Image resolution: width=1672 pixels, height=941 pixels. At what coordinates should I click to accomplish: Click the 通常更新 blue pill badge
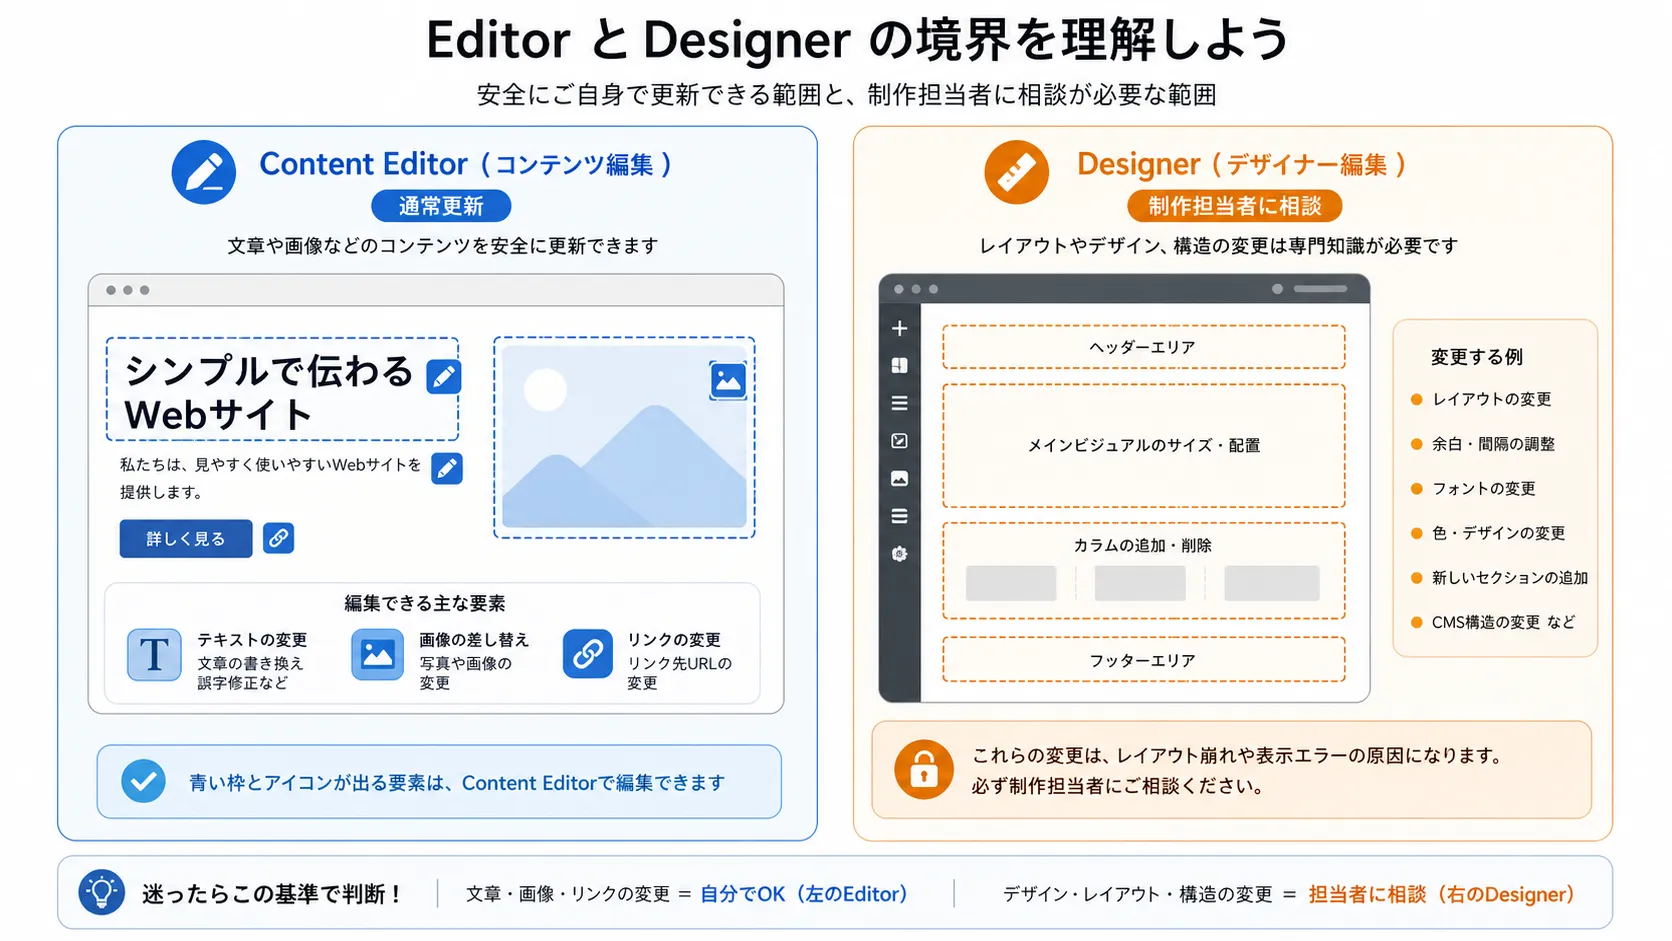pyautogui.click(x=441, y=206)
